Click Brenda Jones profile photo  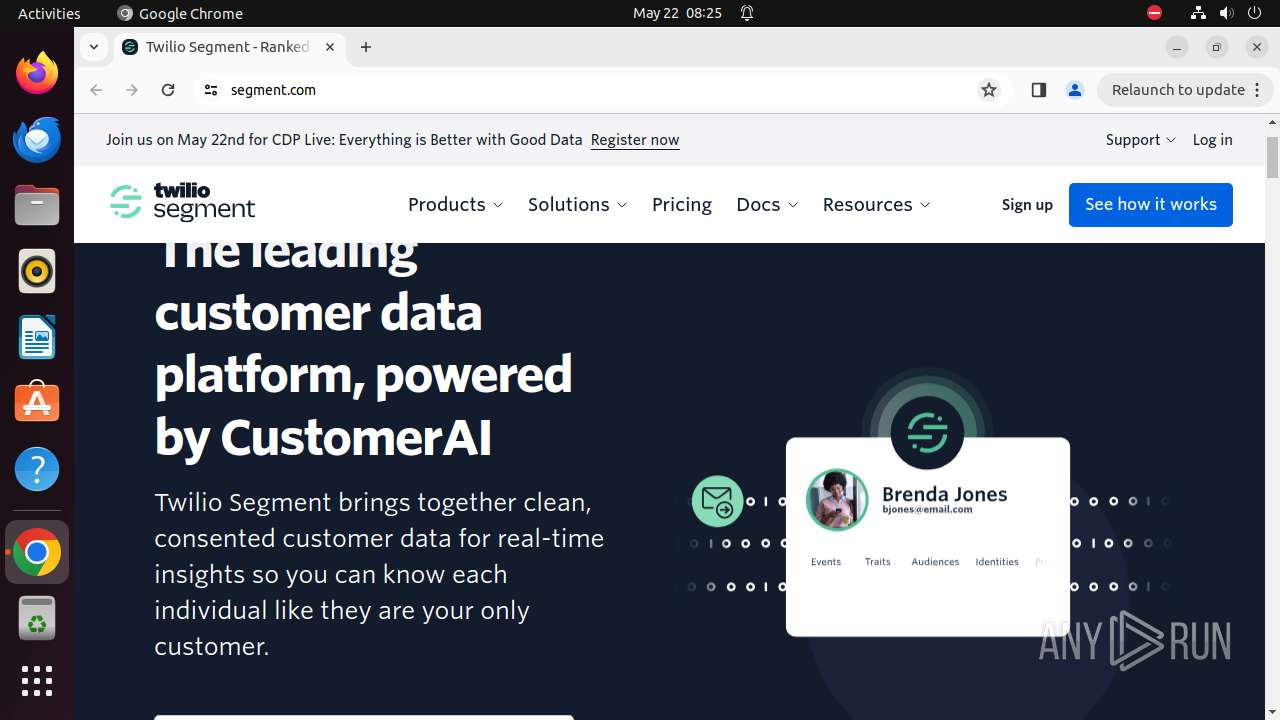tap(837, 500)
